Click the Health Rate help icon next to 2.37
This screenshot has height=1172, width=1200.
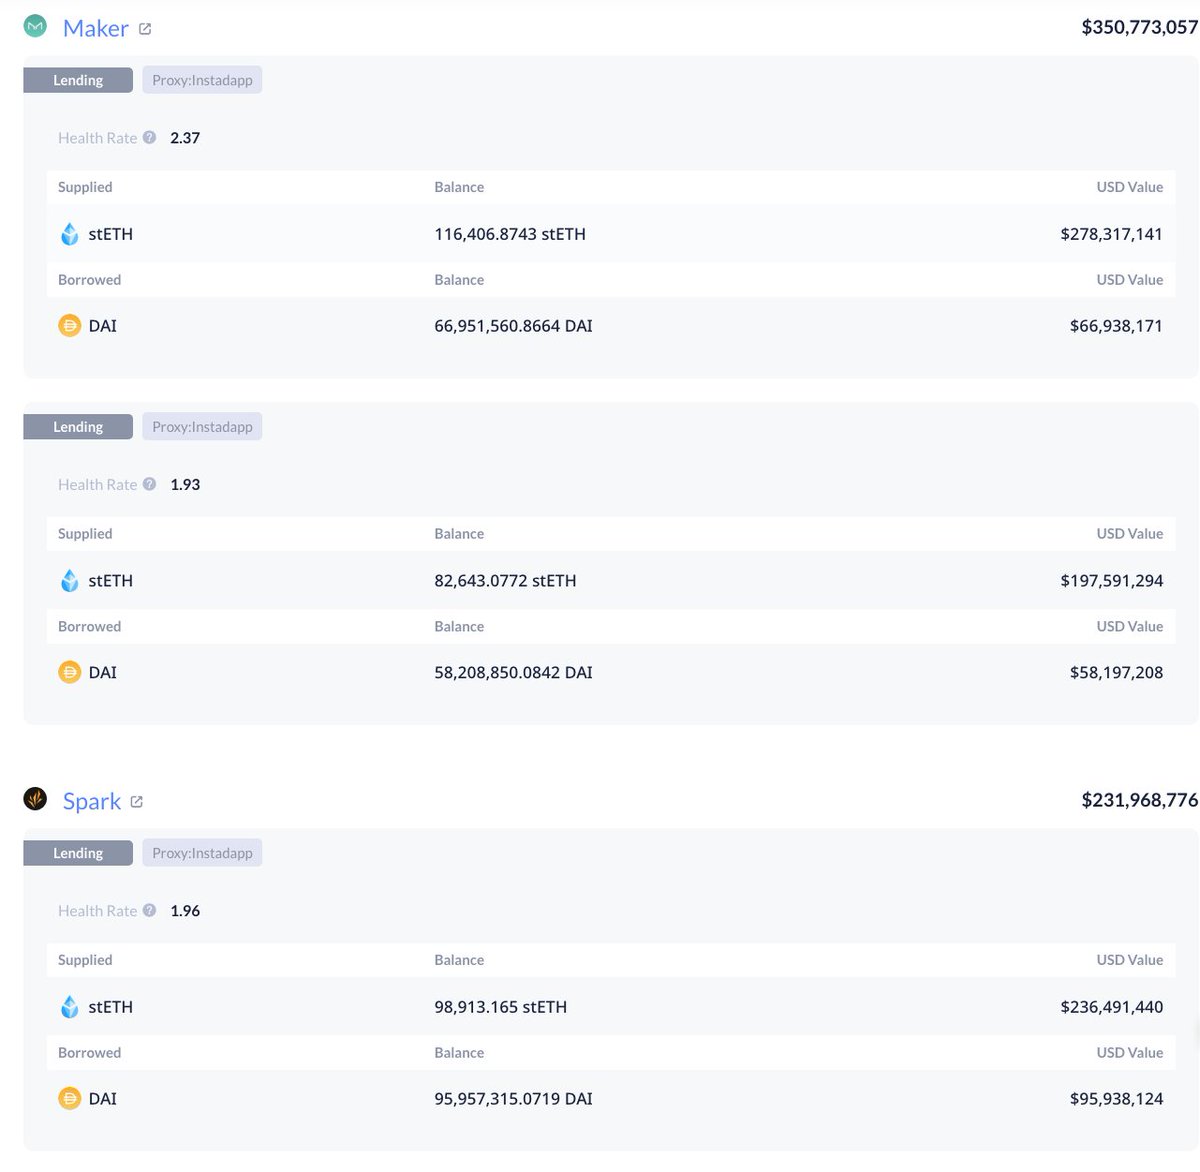(x=149, y=137)
